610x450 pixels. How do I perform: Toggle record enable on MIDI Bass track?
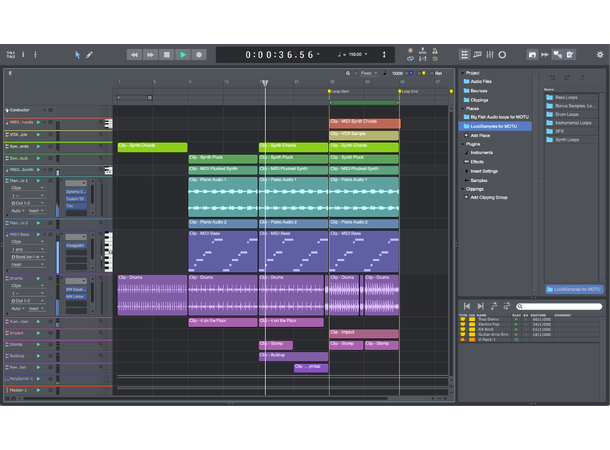(44, 235)
